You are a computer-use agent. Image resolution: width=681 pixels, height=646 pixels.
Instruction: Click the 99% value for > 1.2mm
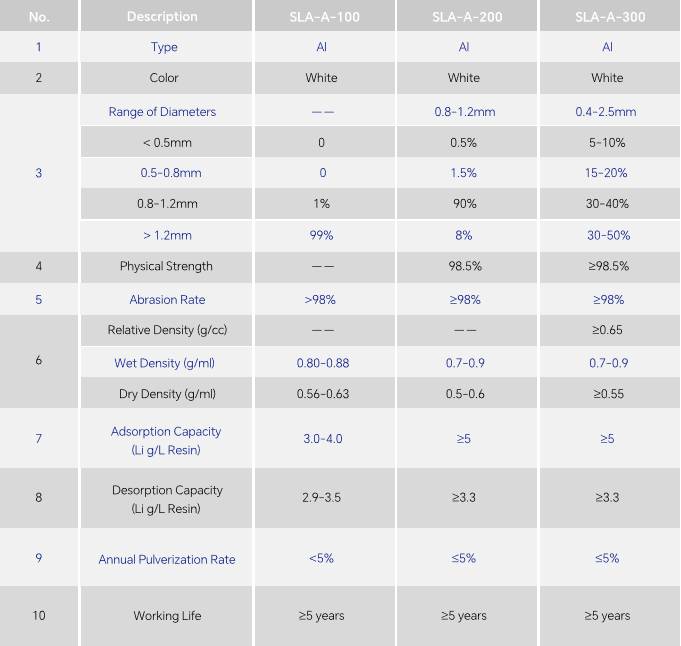tap(321, 236)
